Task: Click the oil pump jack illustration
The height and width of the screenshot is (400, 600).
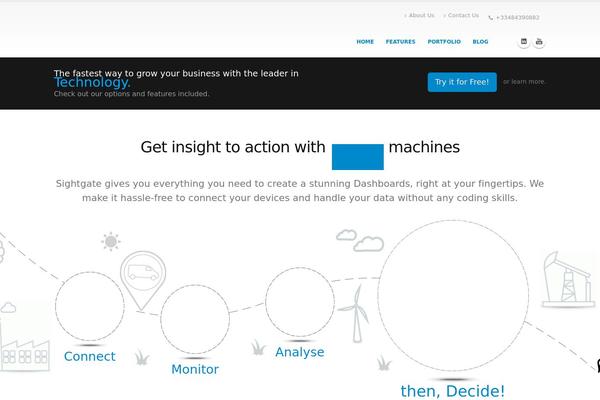Action: (x=568, y=280)
